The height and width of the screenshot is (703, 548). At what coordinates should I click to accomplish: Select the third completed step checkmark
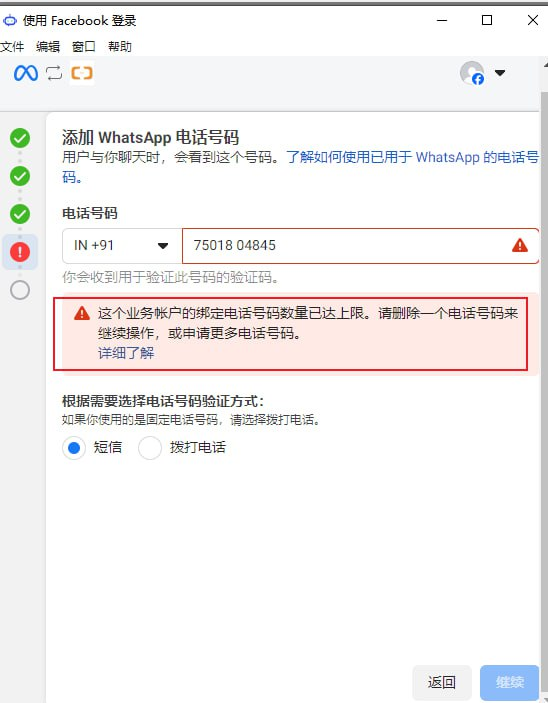coord(20,214)
